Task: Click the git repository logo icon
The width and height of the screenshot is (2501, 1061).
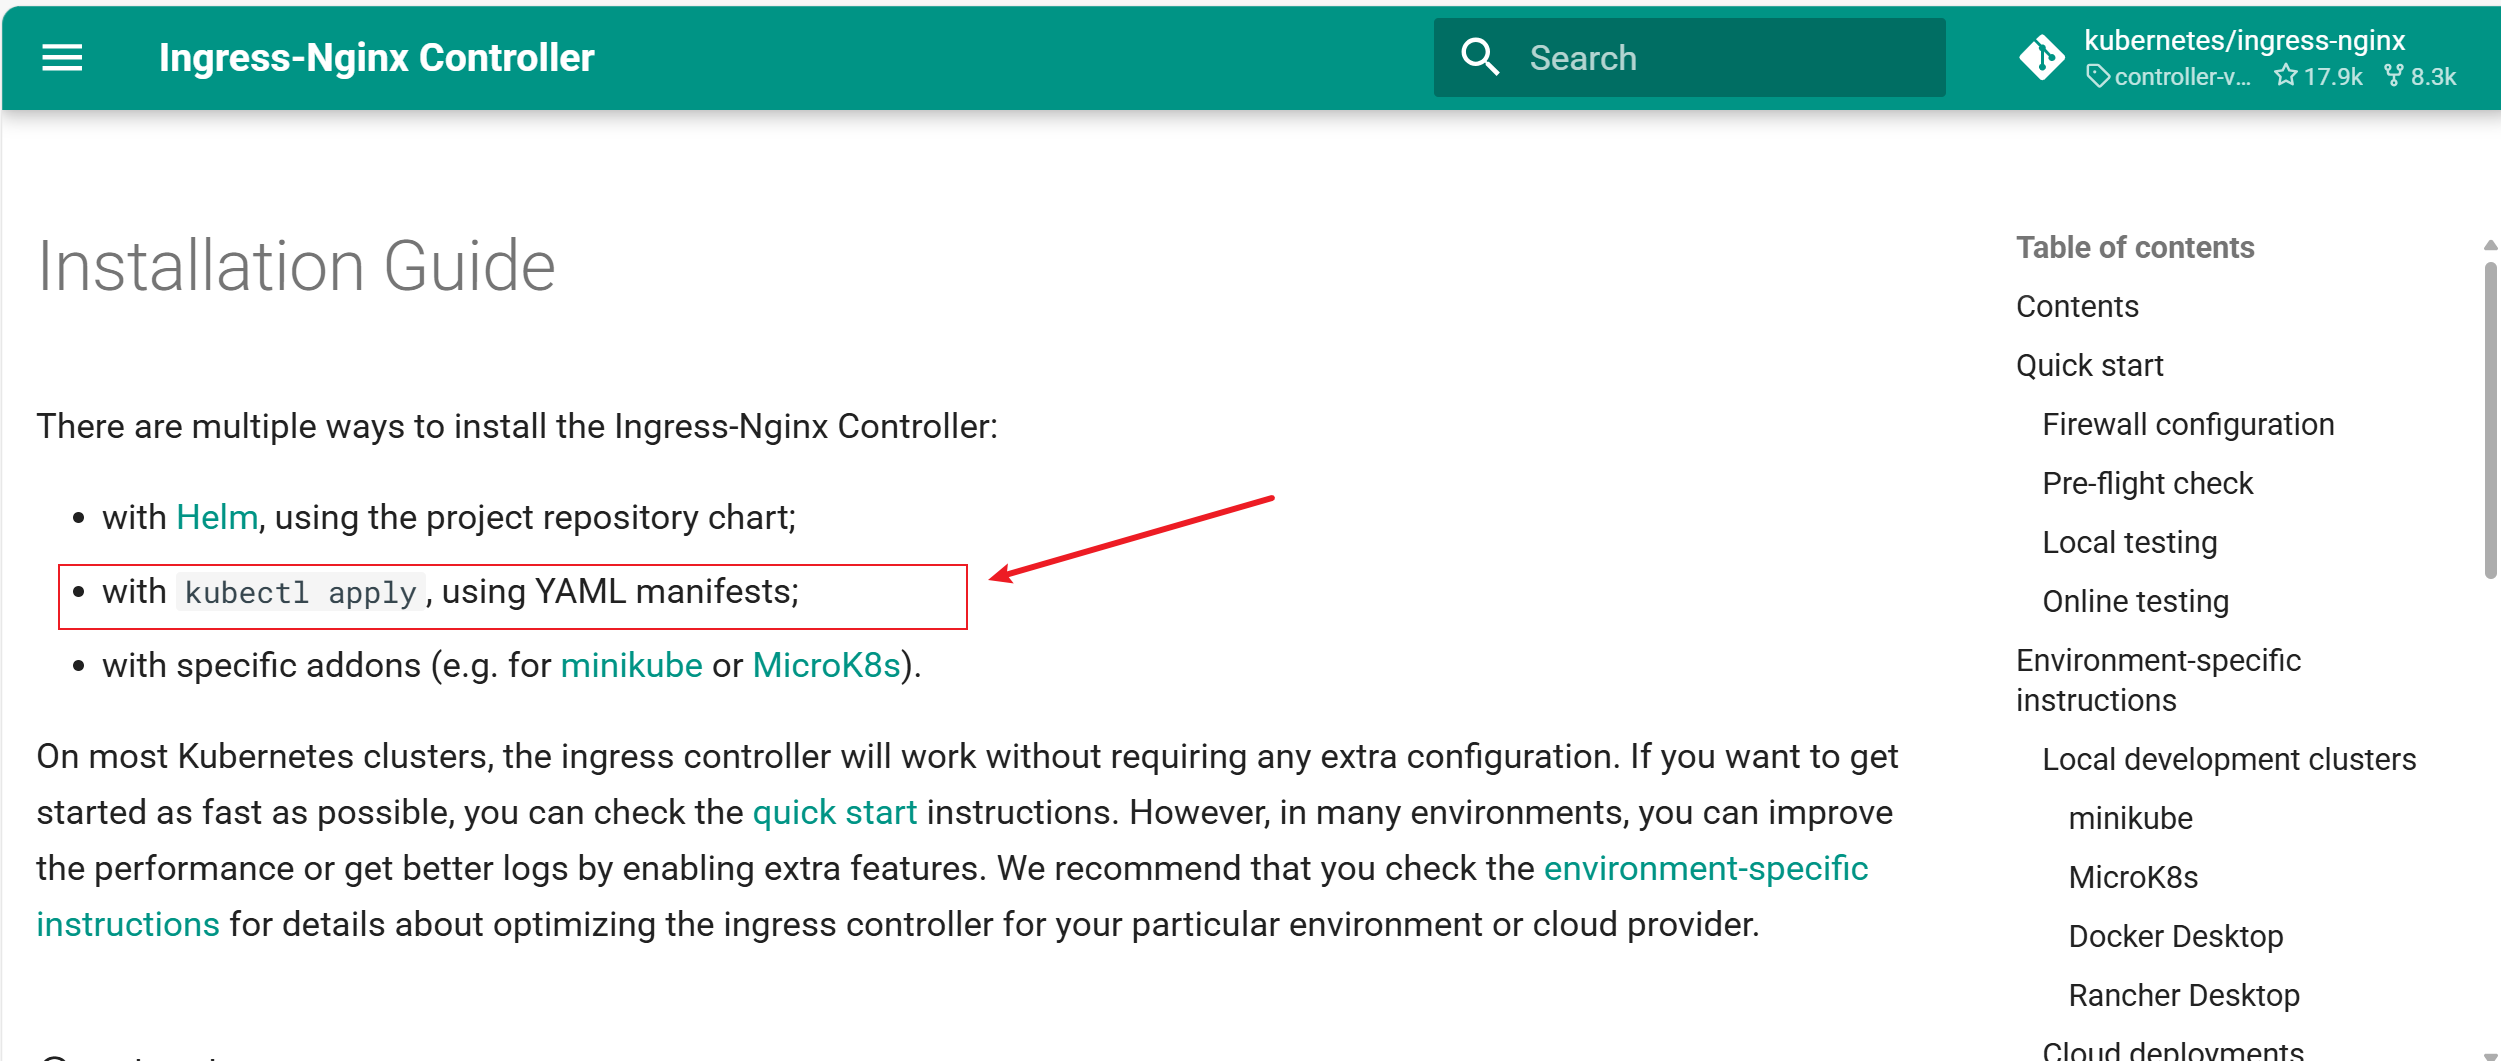Action: 2042,57
